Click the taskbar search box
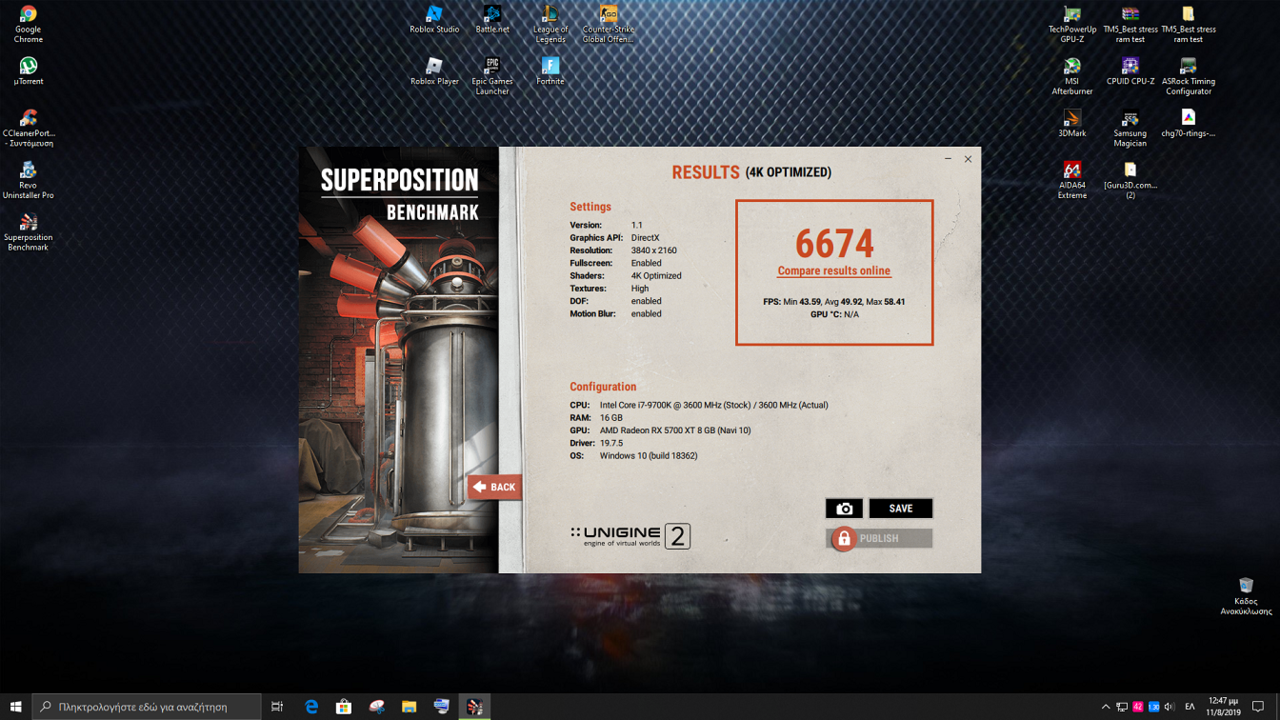This screenshot has height=720, width=1280. 146,706
